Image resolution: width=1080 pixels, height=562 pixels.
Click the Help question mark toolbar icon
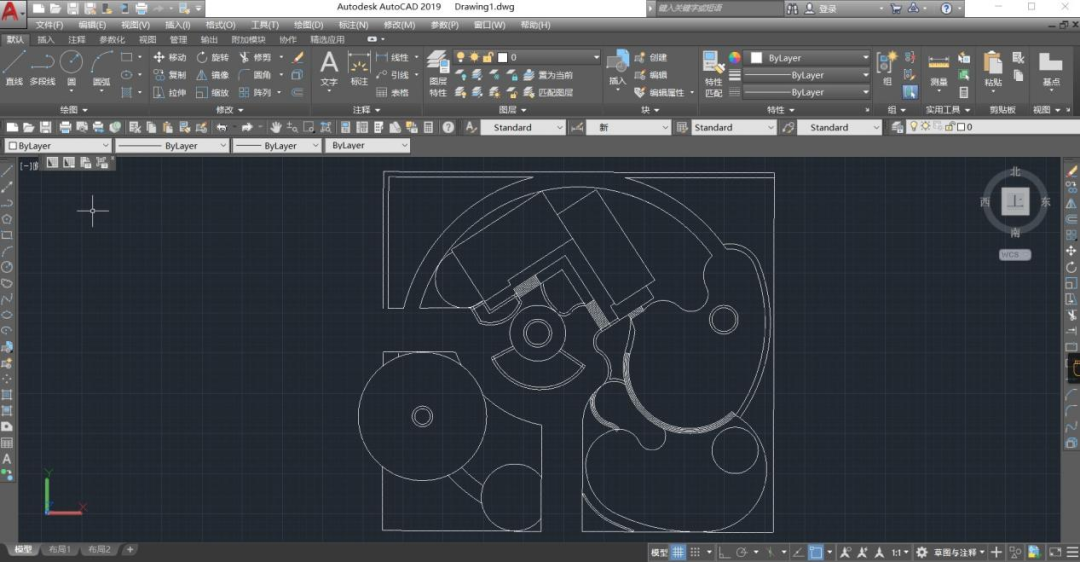click(448, 127)
